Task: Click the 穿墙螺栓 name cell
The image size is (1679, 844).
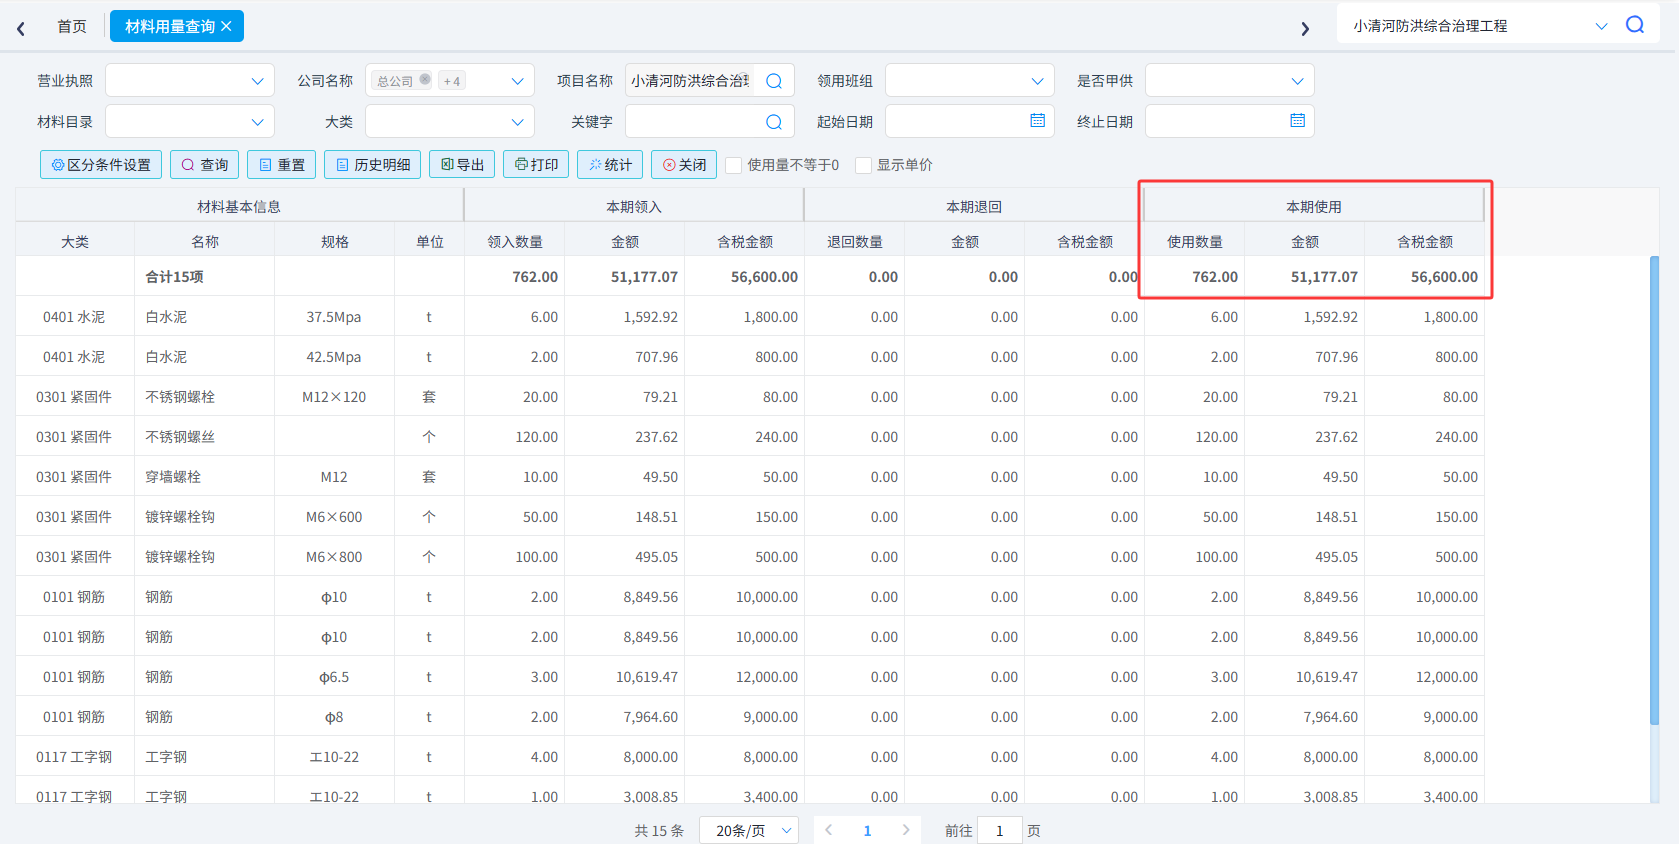Action: 205,477
